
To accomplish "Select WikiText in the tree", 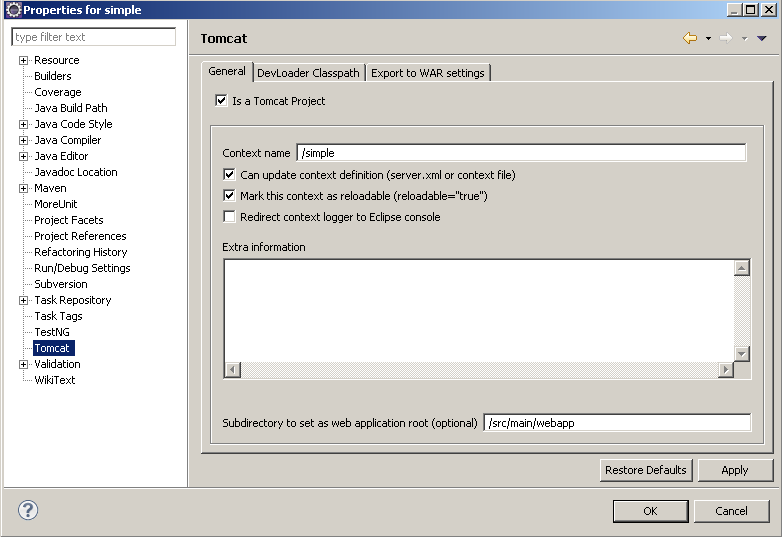I will click(55, 380).
